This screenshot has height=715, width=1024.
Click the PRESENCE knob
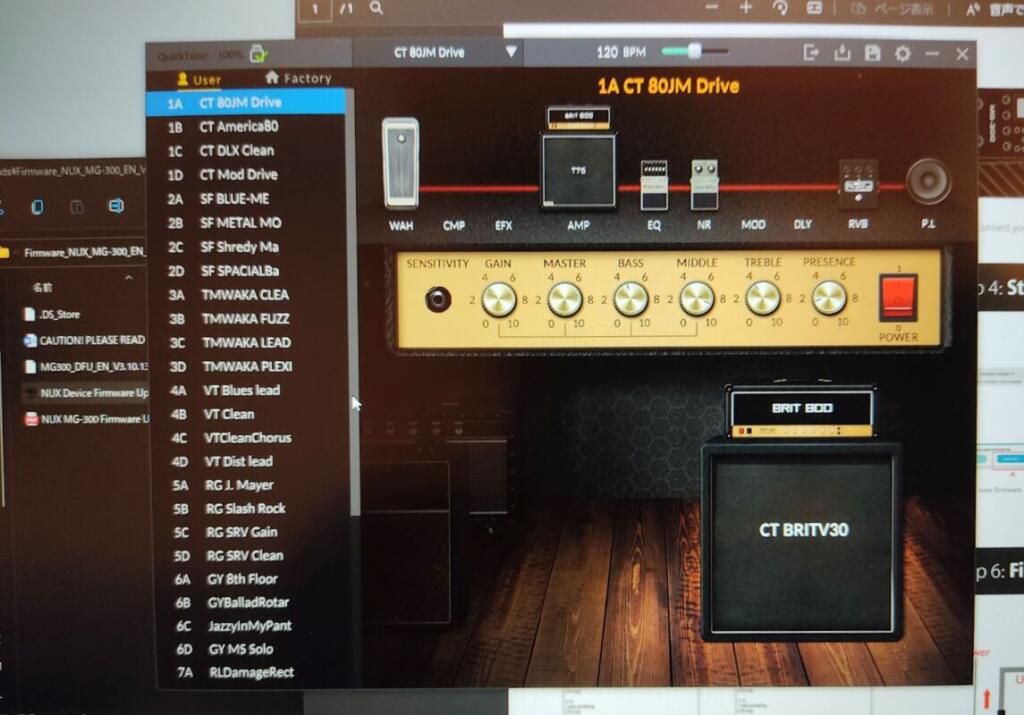(829, 298)
